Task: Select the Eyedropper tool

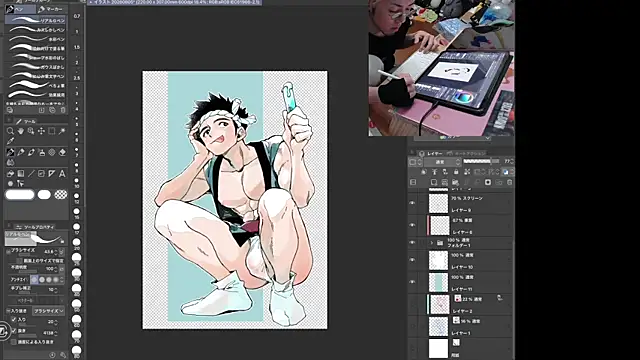Action: pos(10,141)
